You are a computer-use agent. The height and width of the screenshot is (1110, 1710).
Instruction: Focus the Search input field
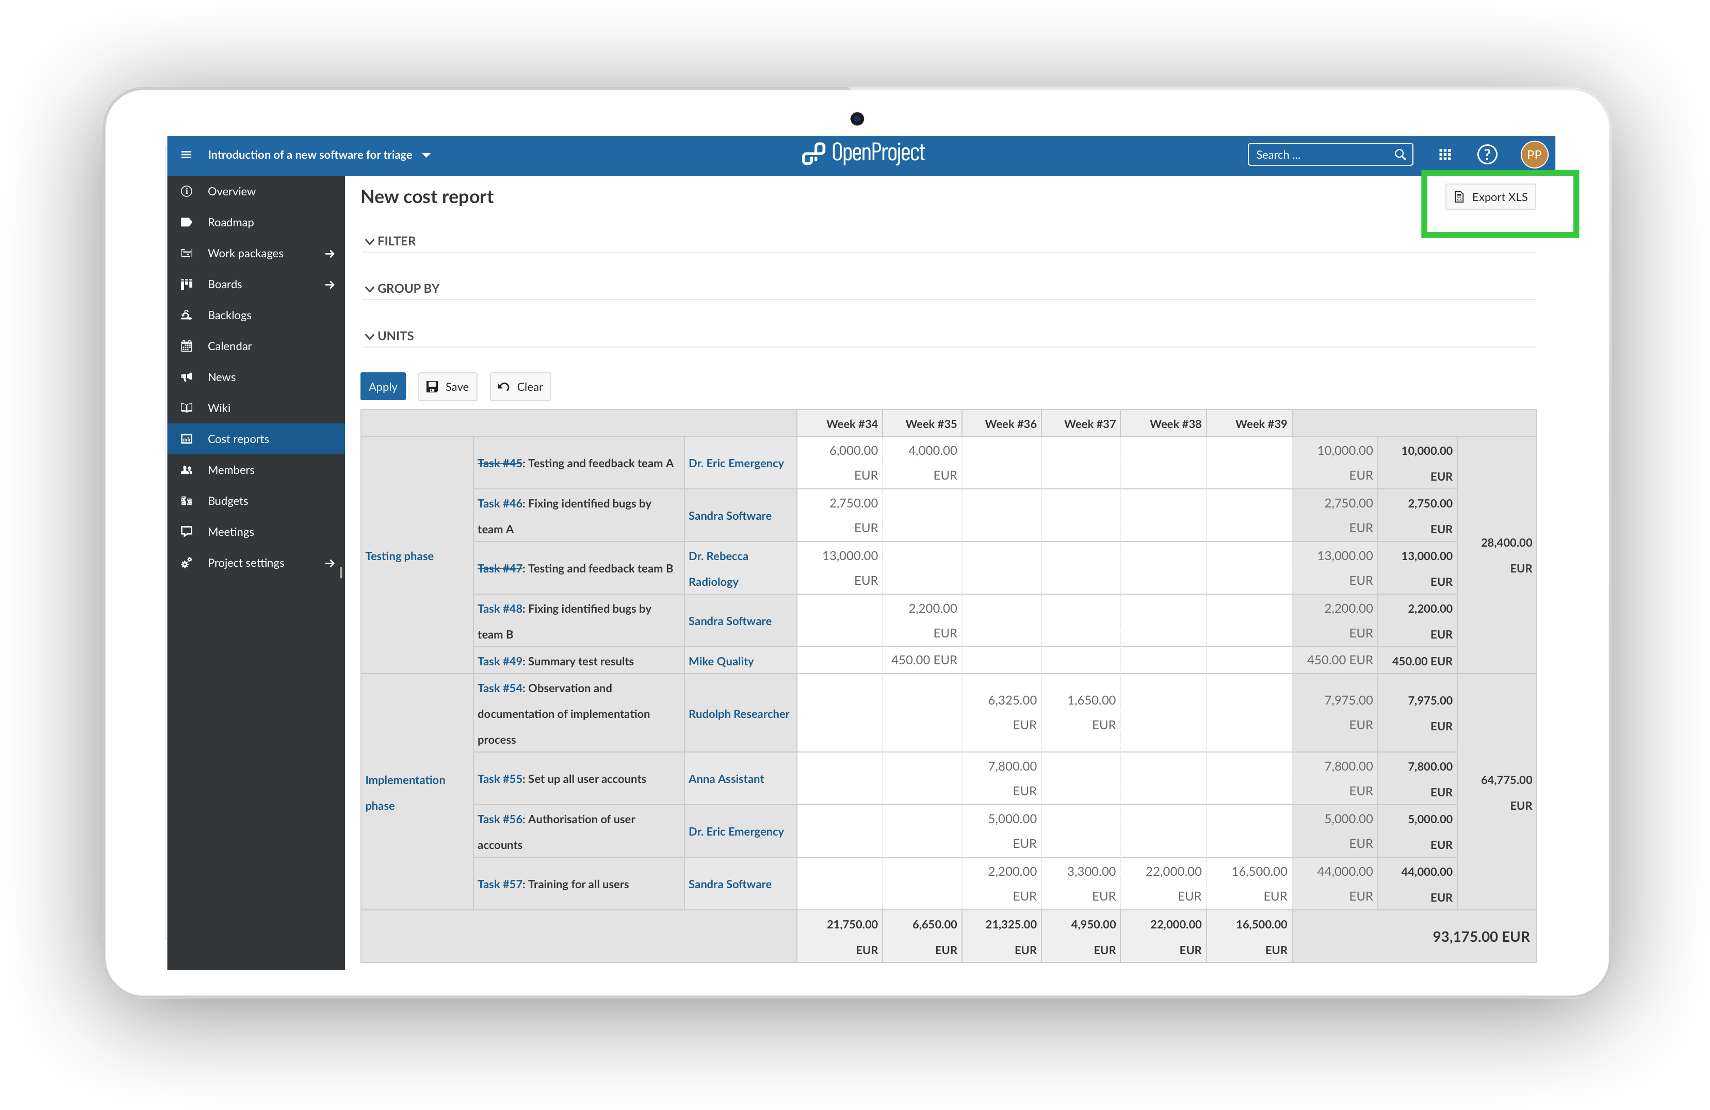(1320, 155)
